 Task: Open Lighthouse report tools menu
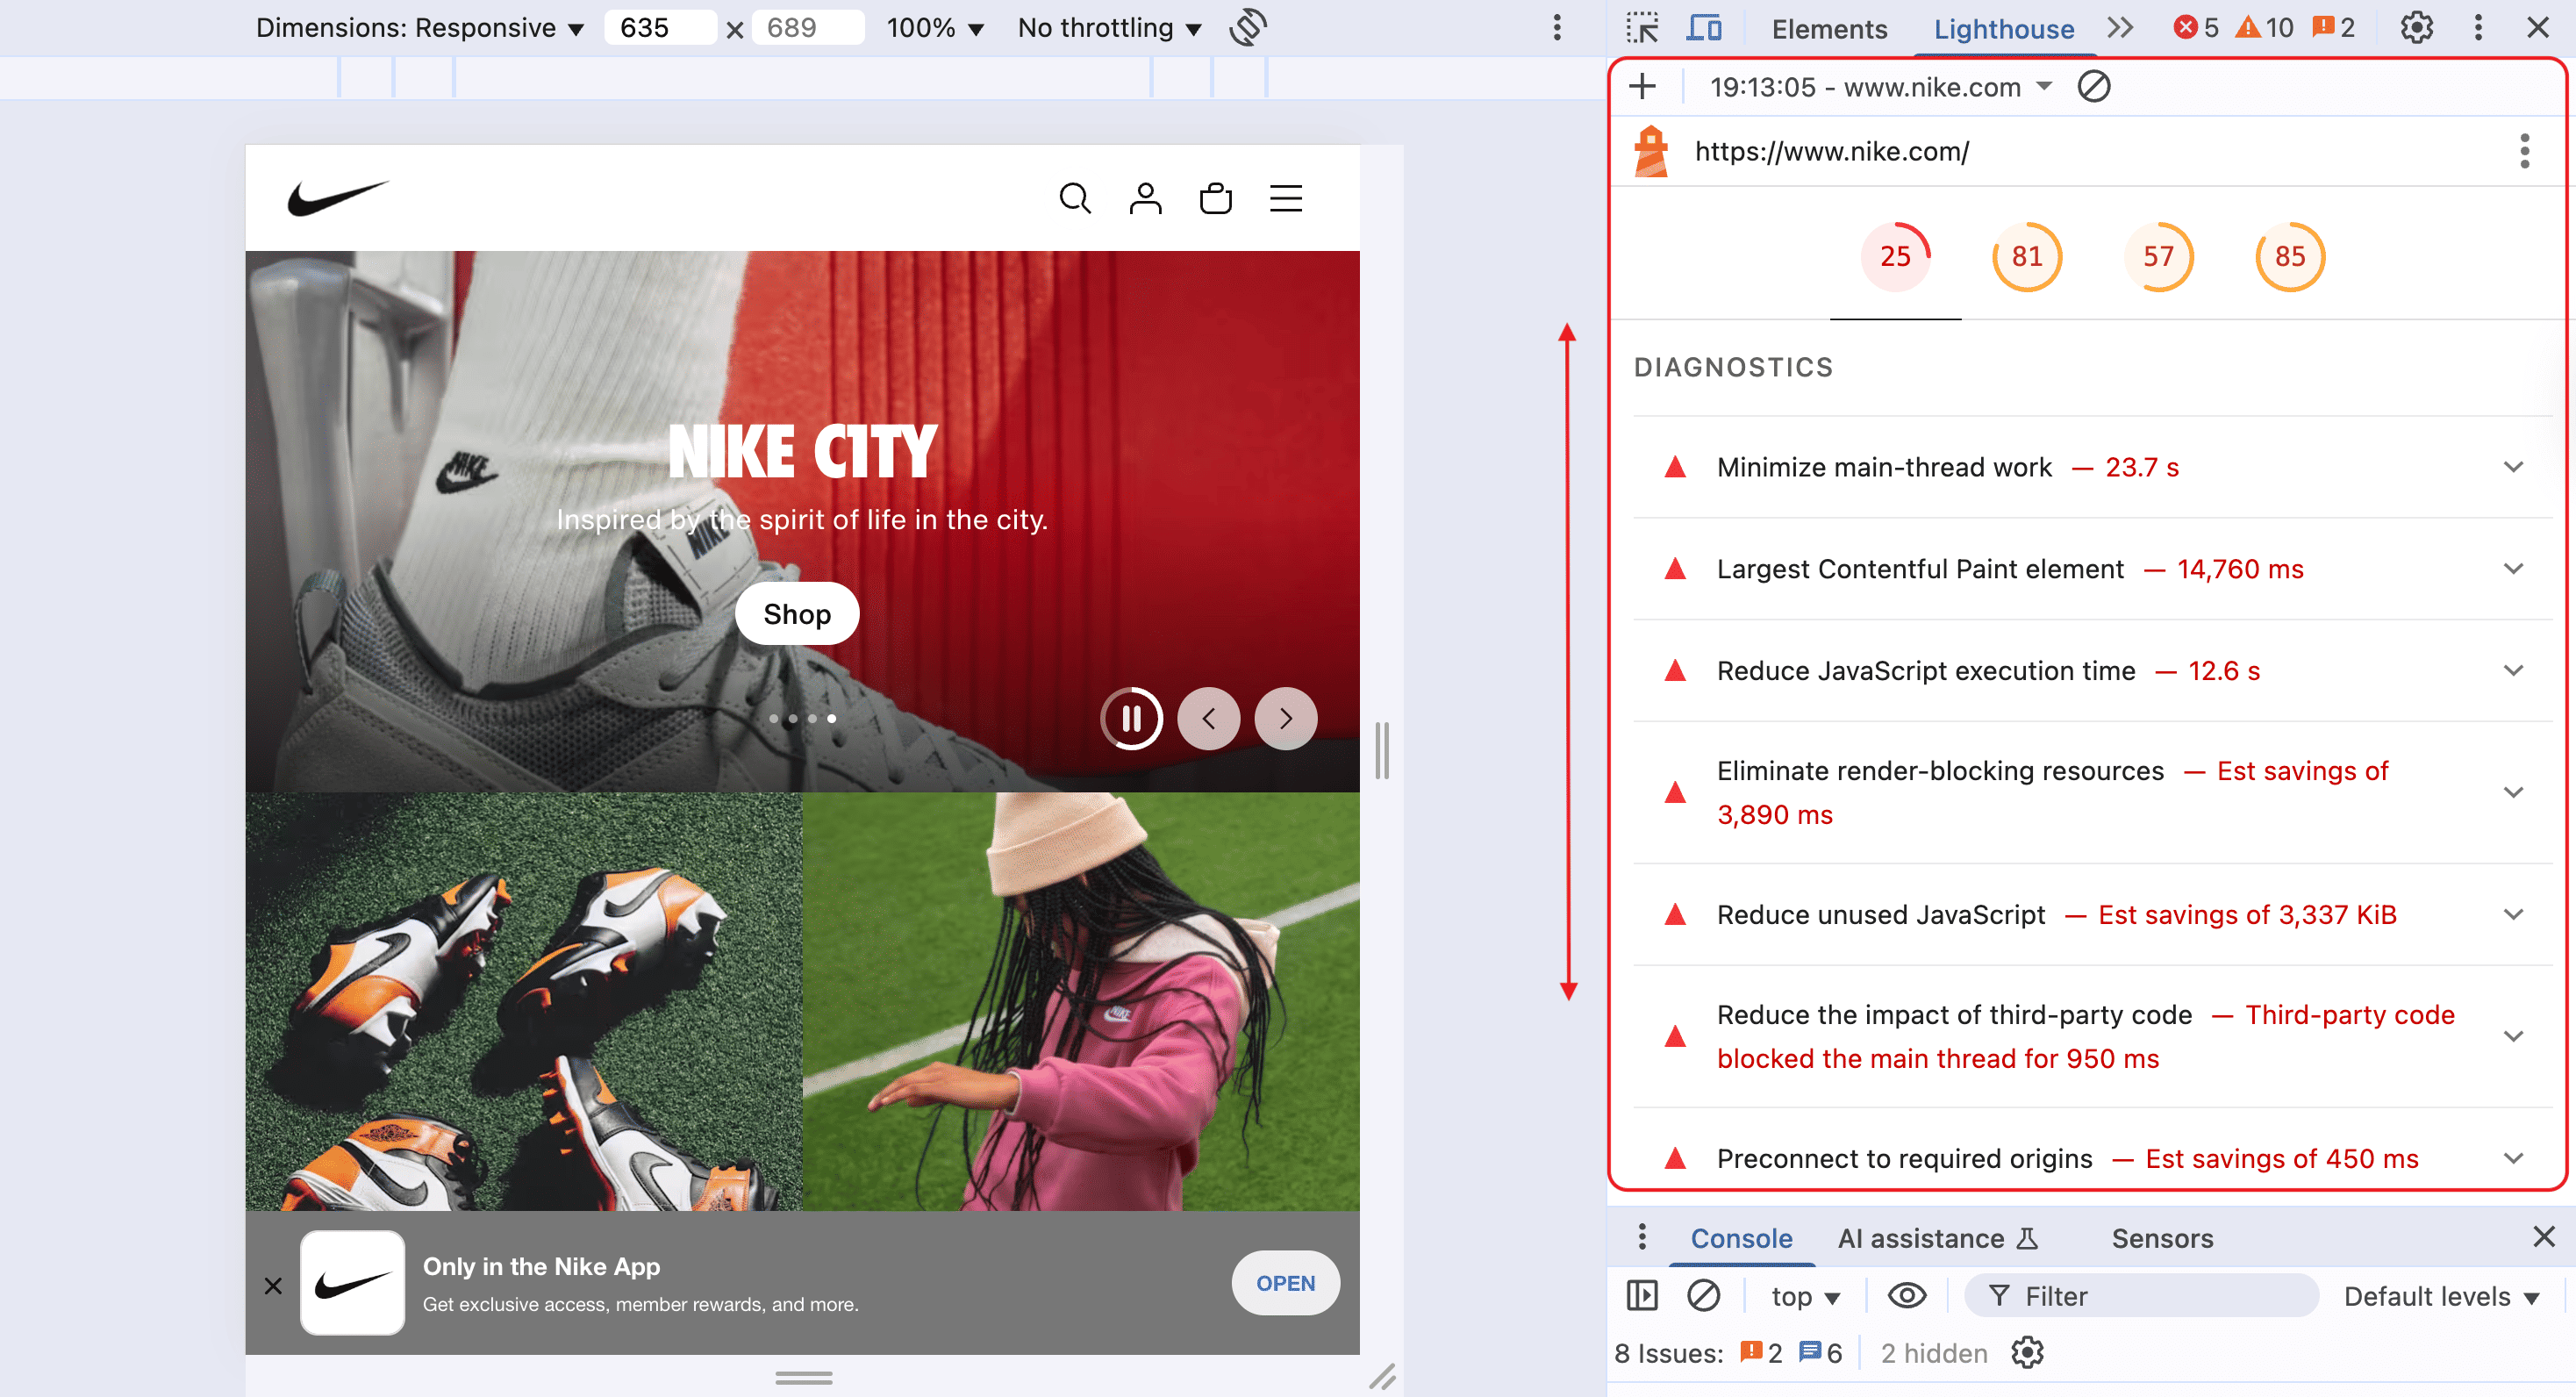pos(2525,151)
